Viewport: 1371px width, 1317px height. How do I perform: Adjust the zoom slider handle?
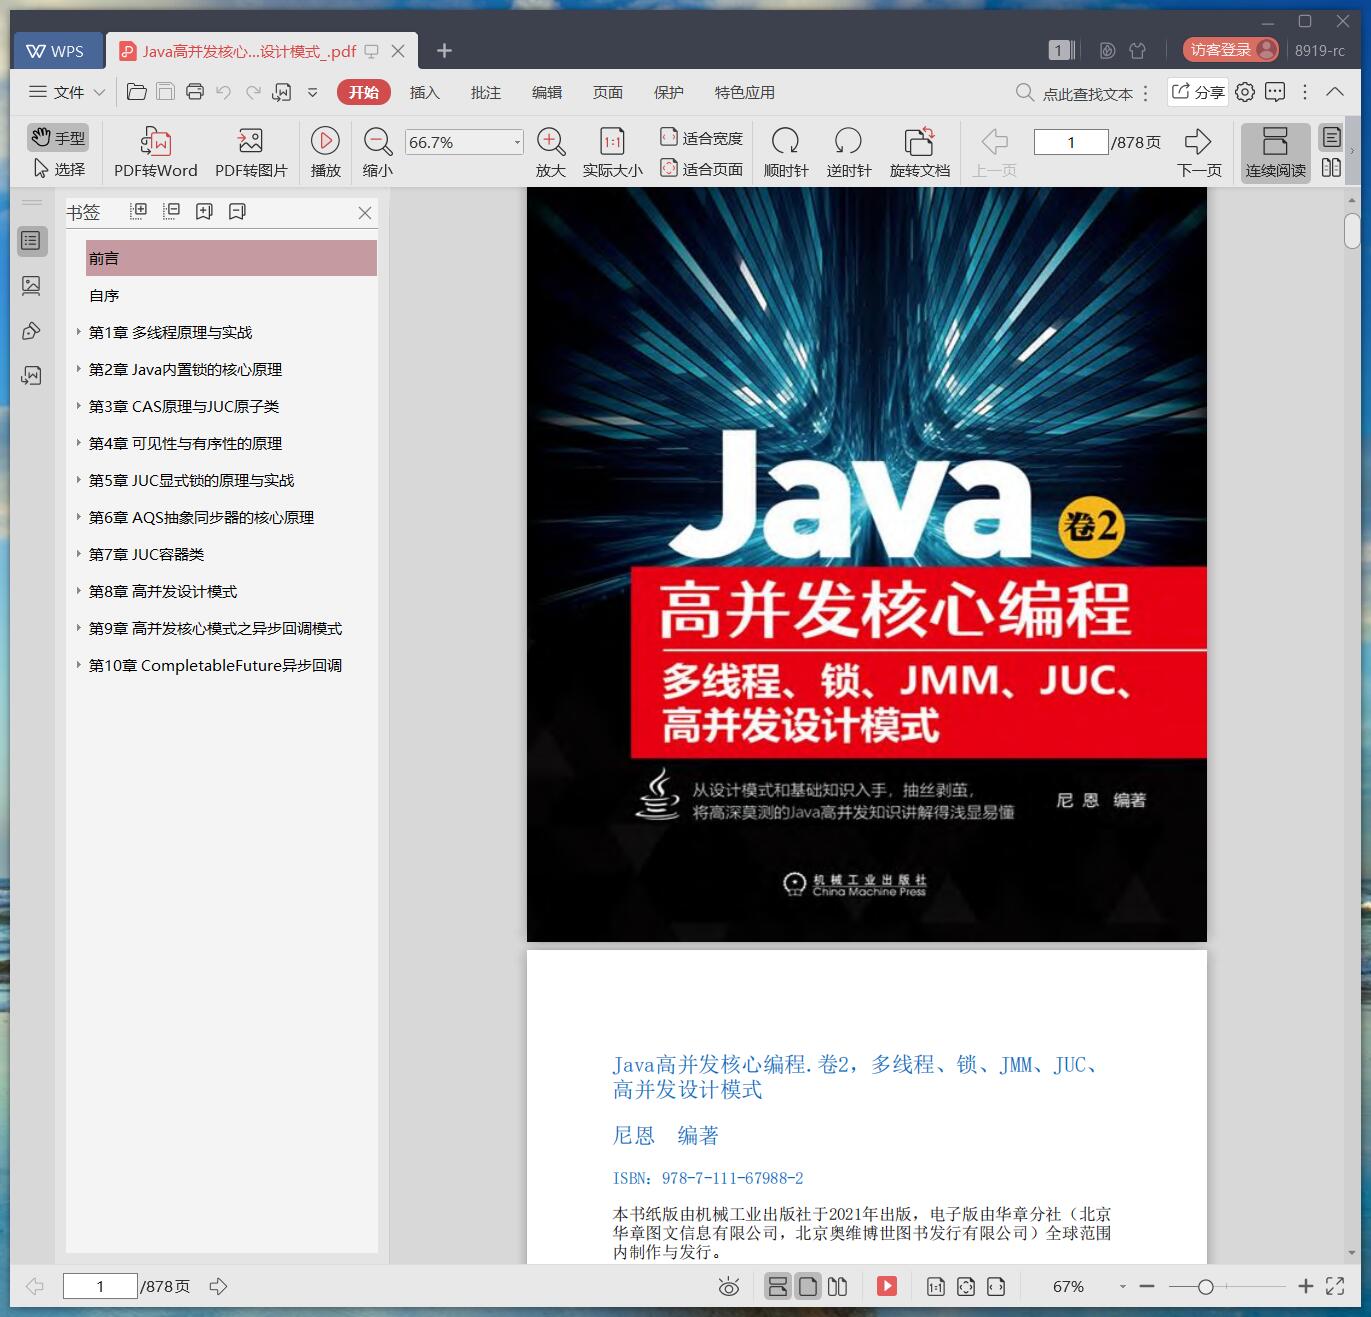pos(1206,1287)
